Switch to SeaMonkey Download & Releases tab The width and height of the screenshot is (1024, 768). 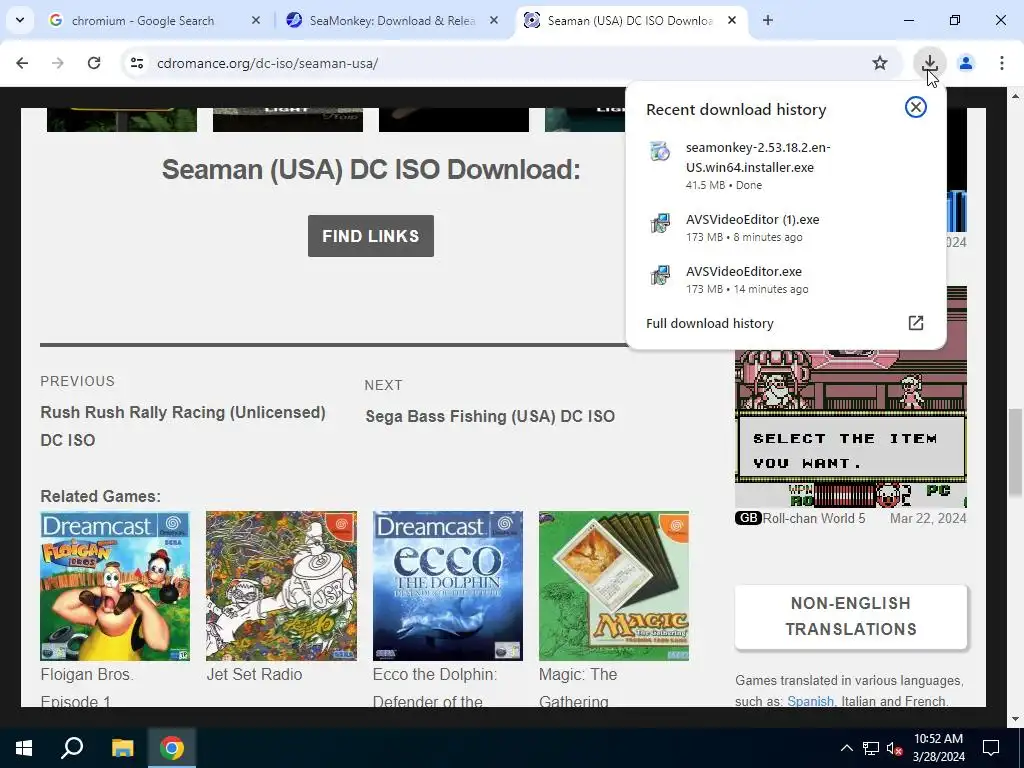coord(392,21)
